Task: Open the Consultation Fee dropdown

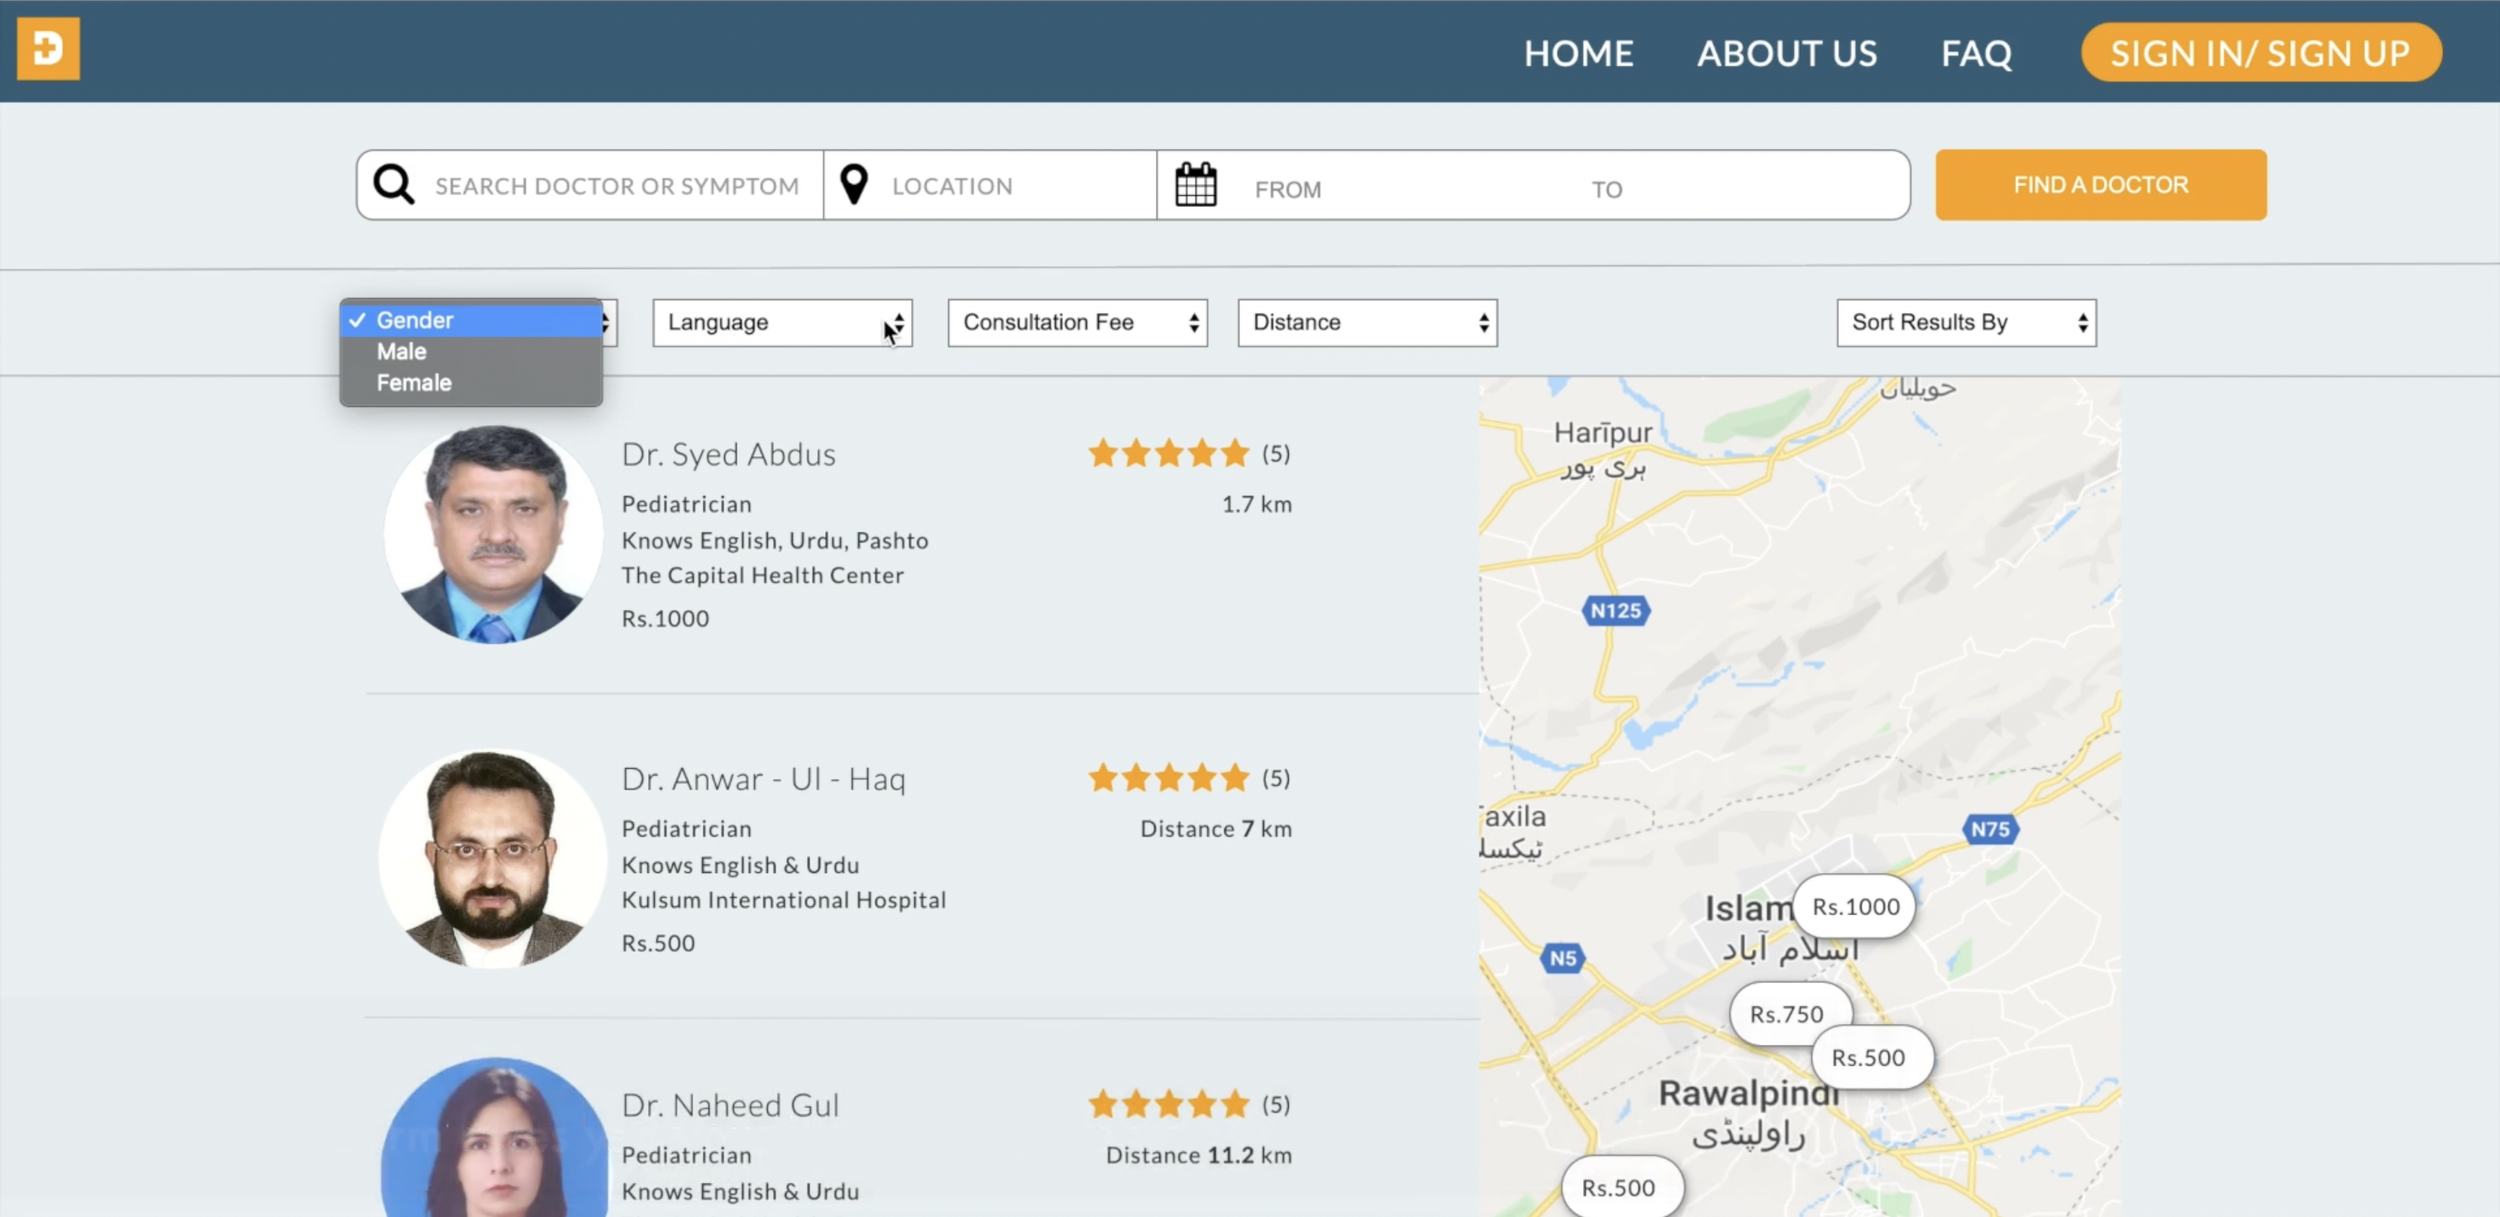Action: [1077, 322]
